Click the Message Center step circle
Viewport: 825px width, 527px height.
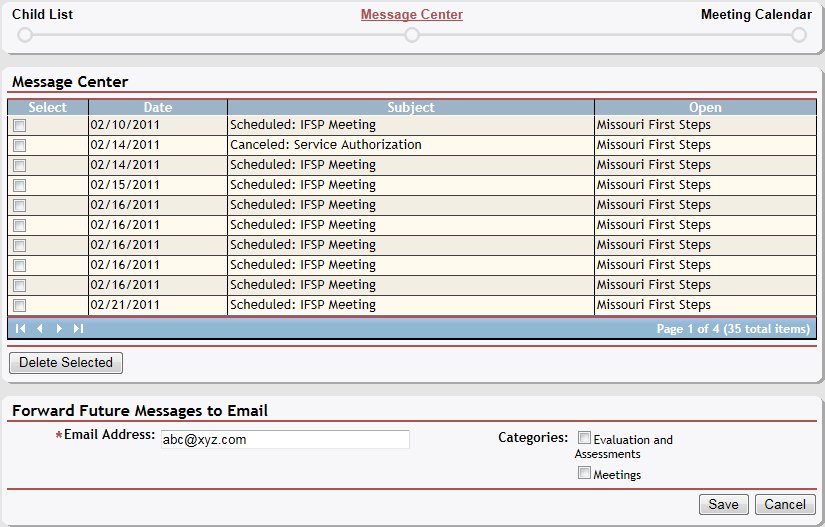[x=412, y=35]
